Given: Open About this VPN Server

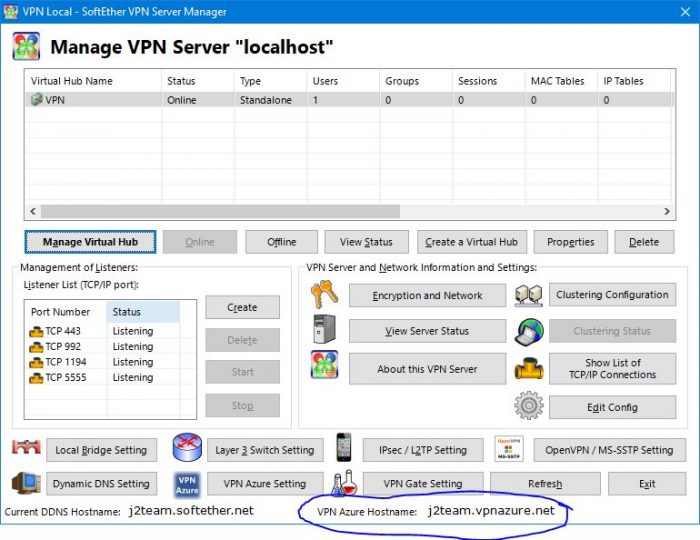Looking at the screenshot, I should coord(427,369).
